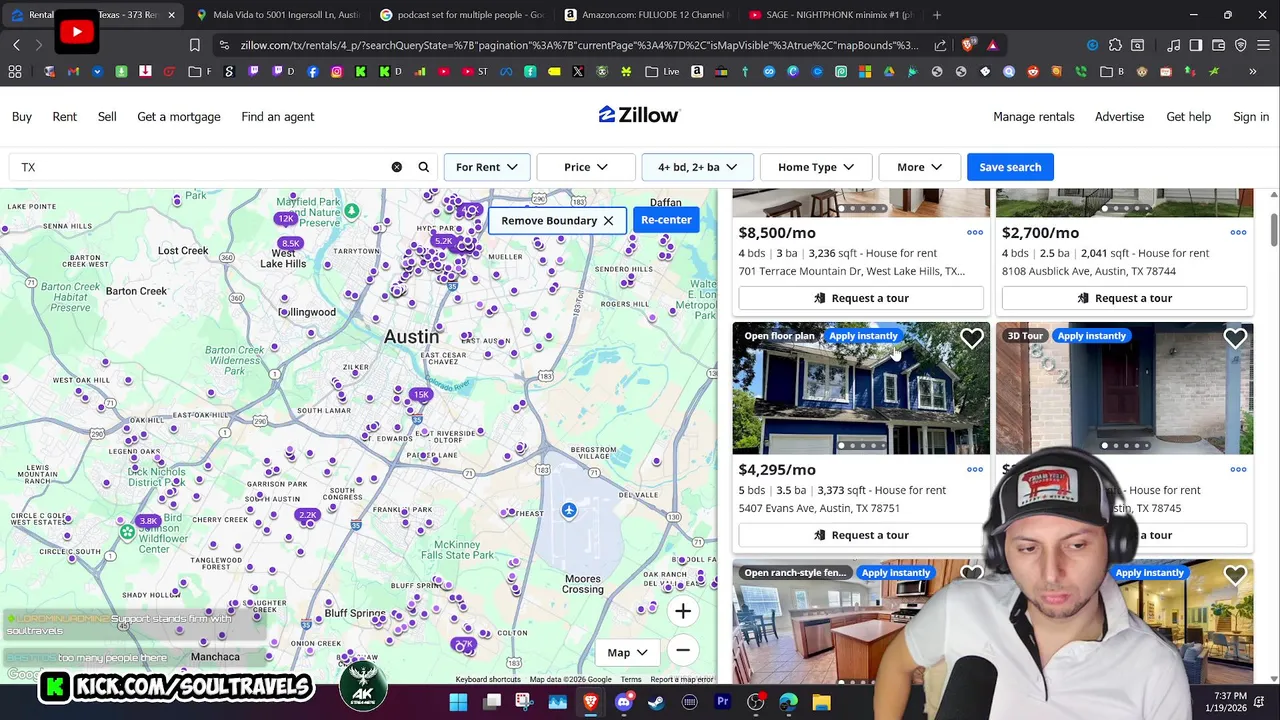Click the Re-center map button

(x=666, y=220)
